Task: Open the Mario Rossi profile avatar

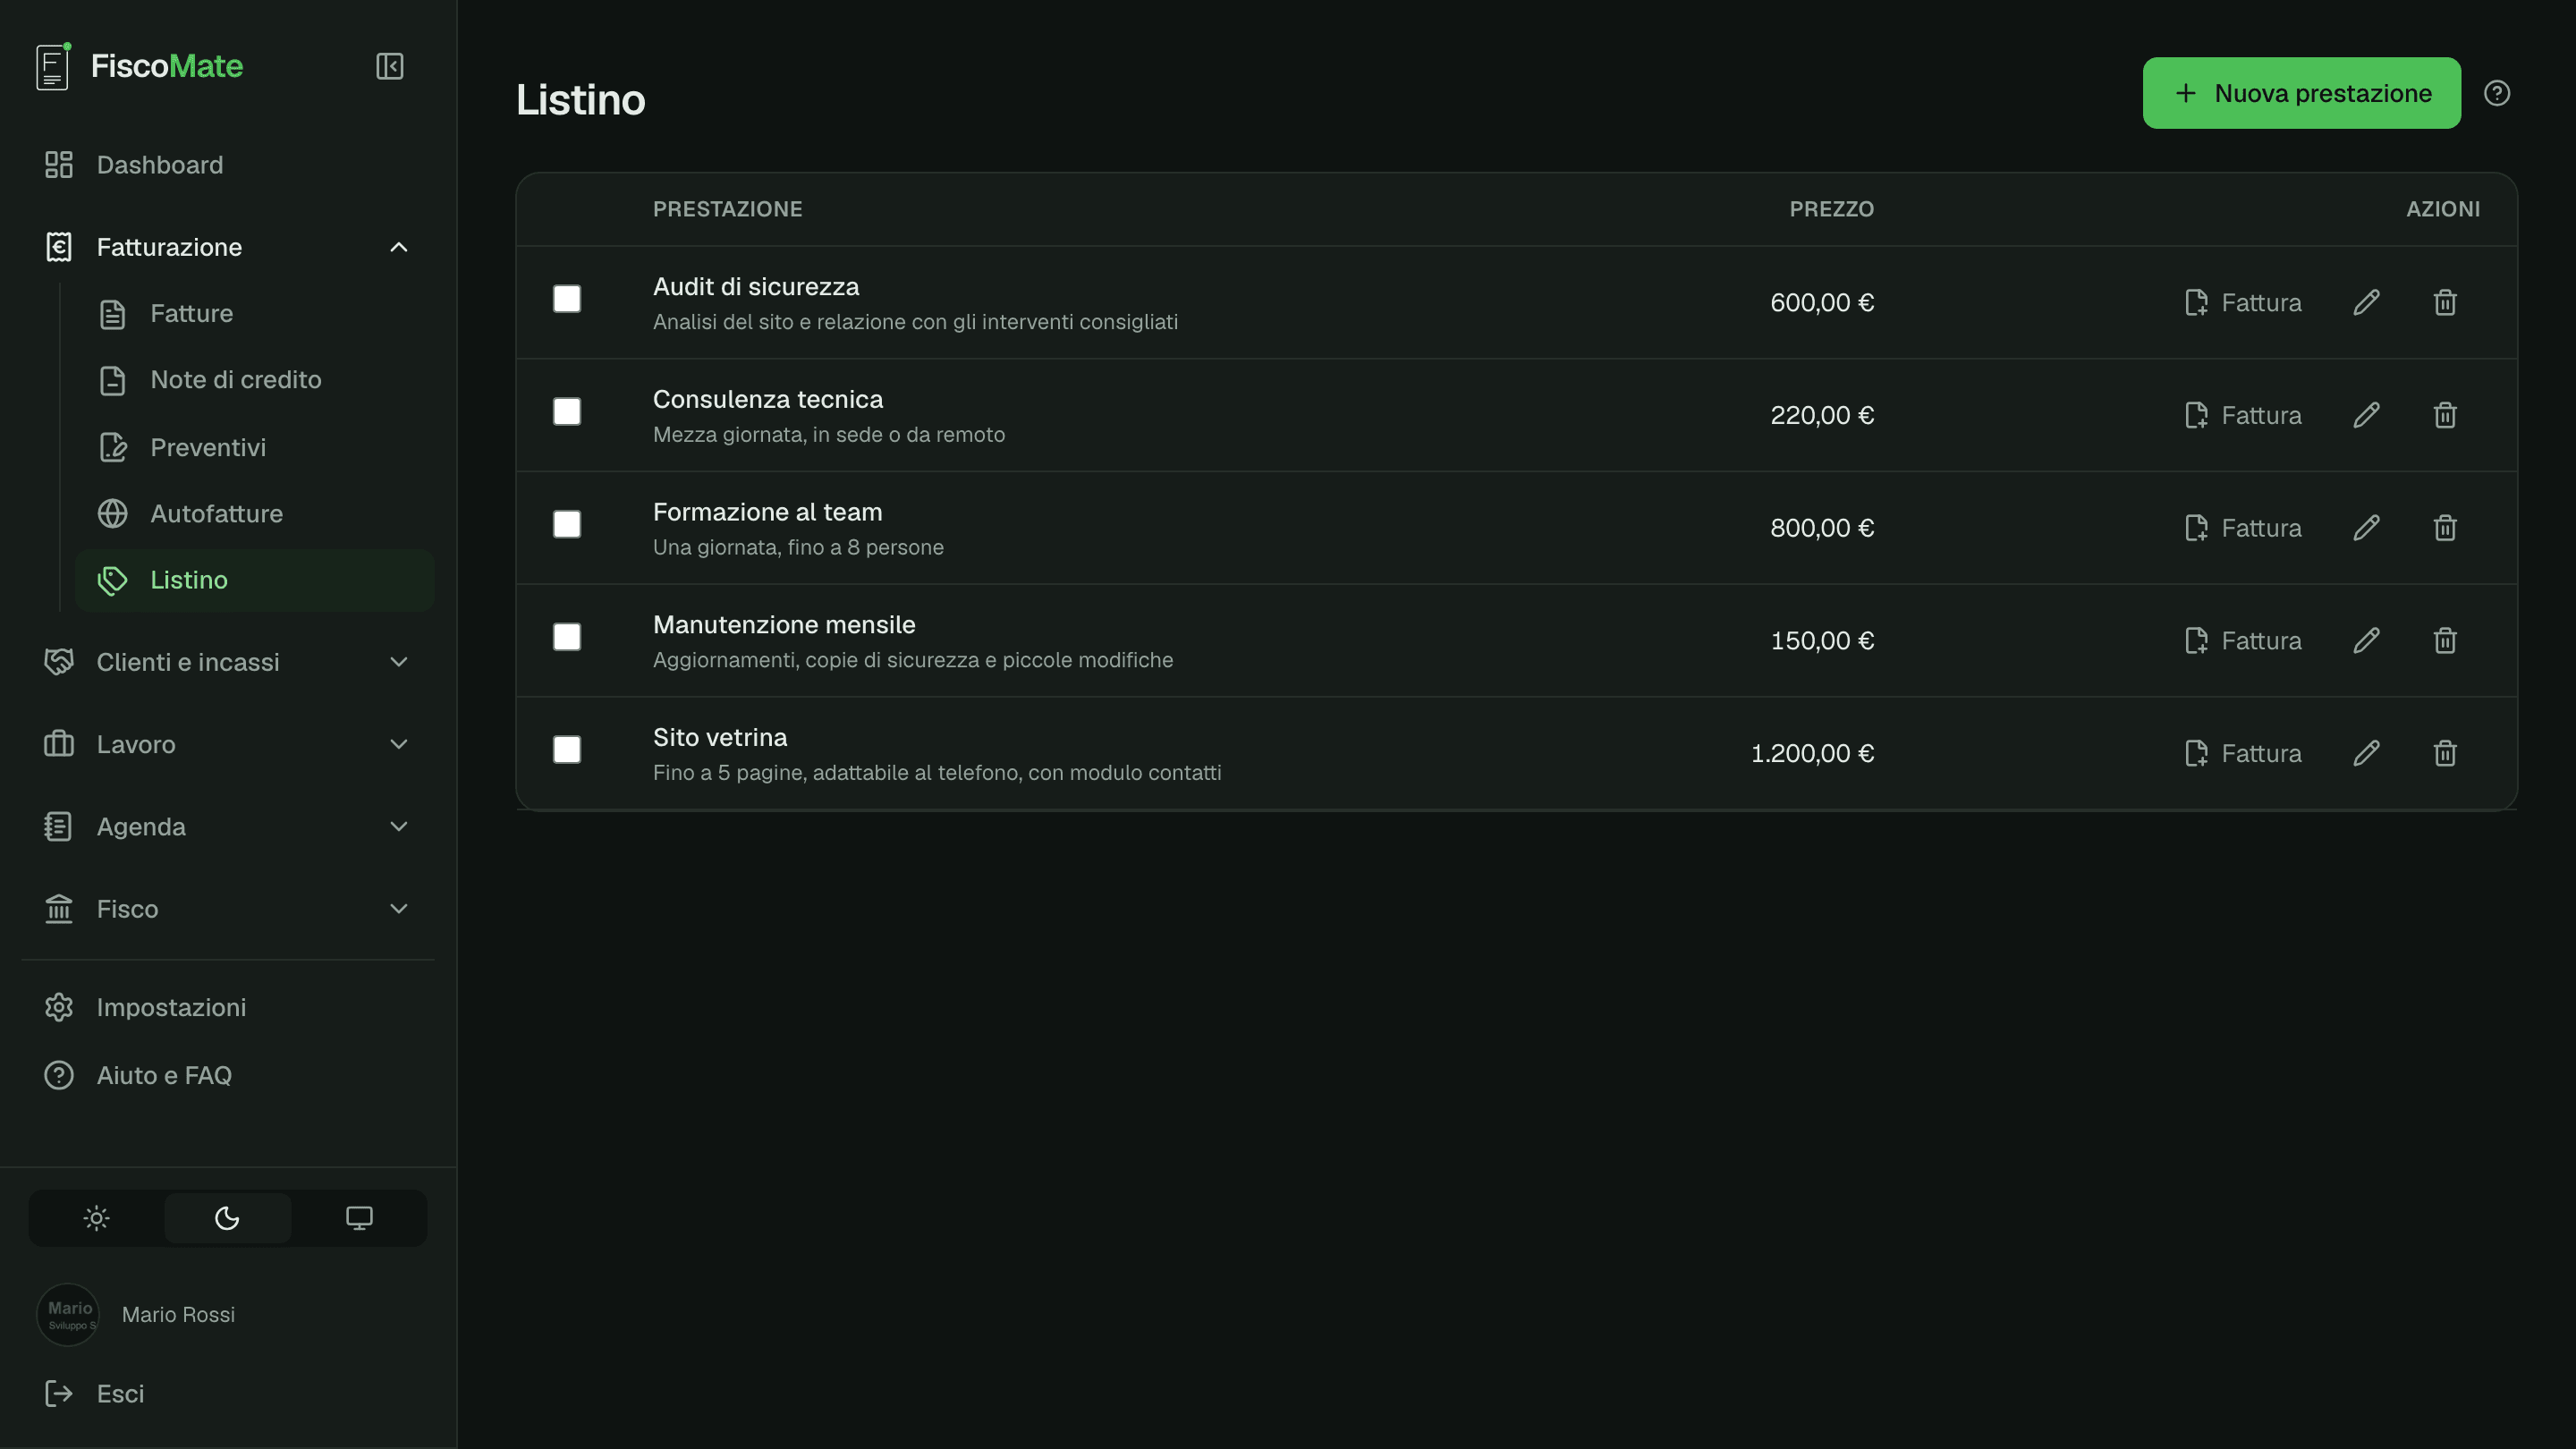Action: (68, 1315)
